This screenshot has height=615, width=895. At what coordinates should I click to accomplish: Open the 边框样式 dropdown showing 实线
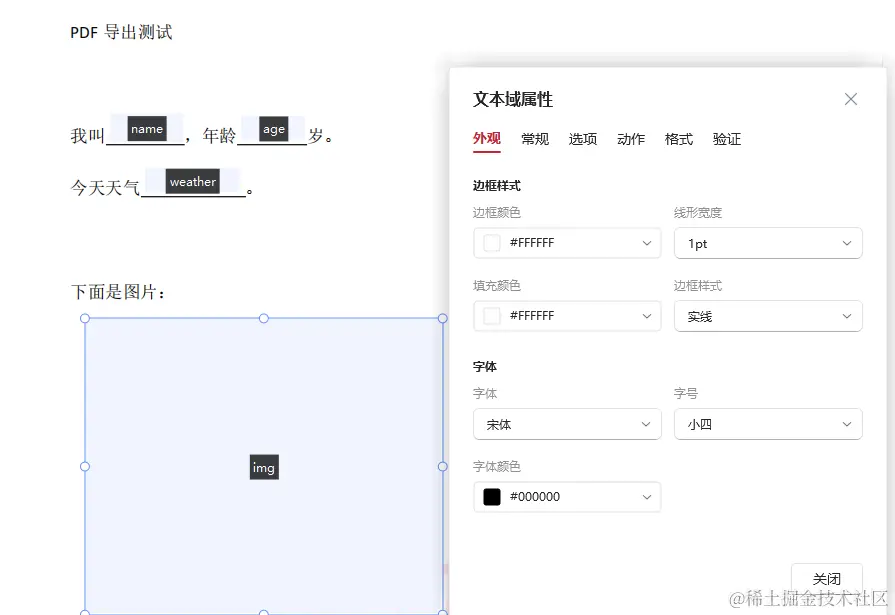tap(768, 316)
